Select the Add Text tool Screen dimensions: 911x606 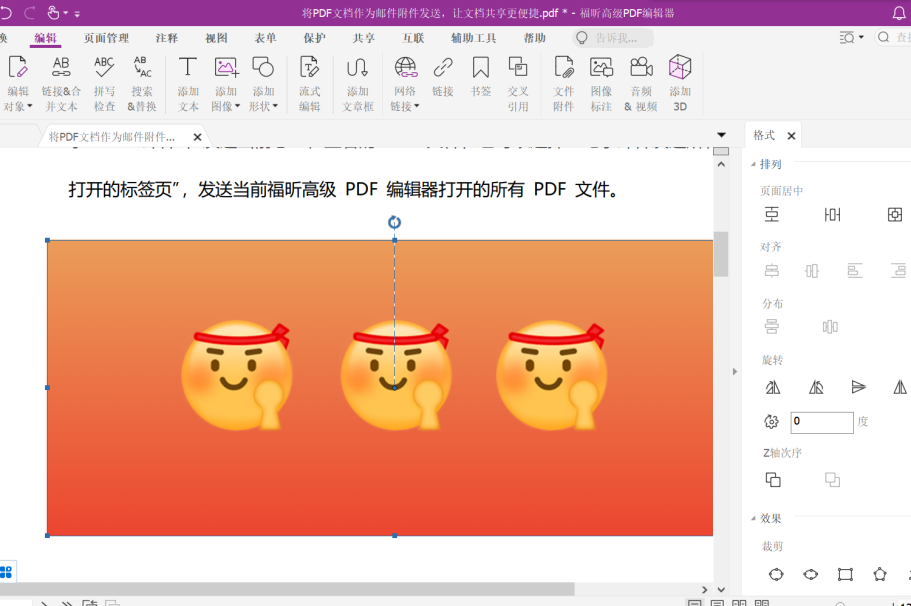click(x=188, y=82)
